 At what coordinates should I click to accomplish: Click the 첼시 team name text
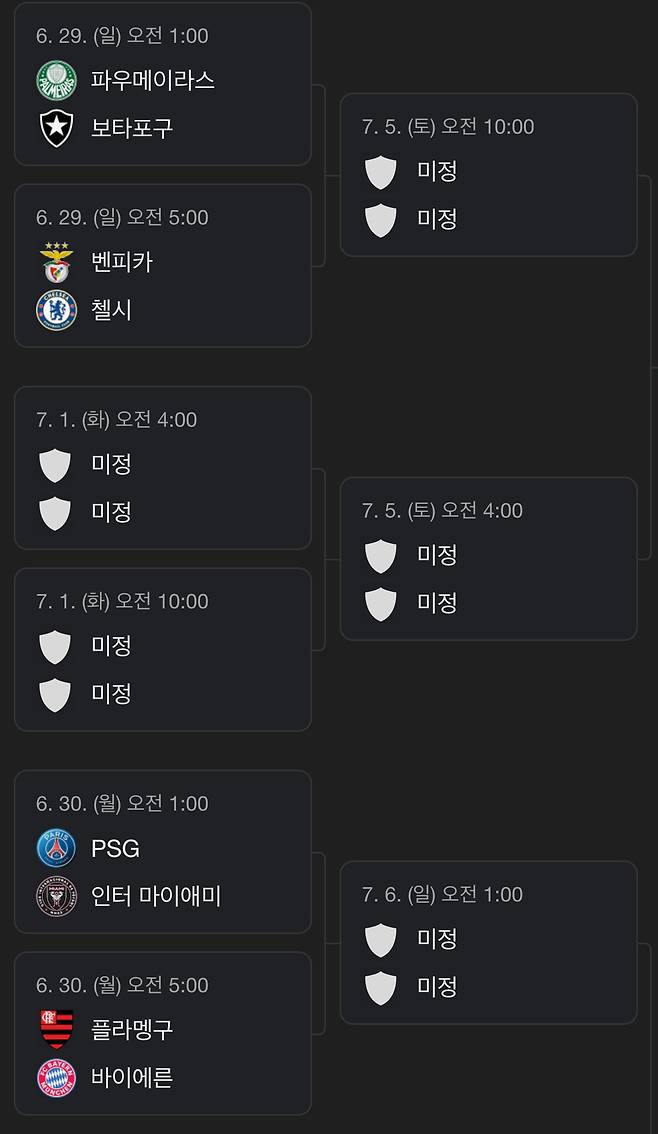(112, 311)
